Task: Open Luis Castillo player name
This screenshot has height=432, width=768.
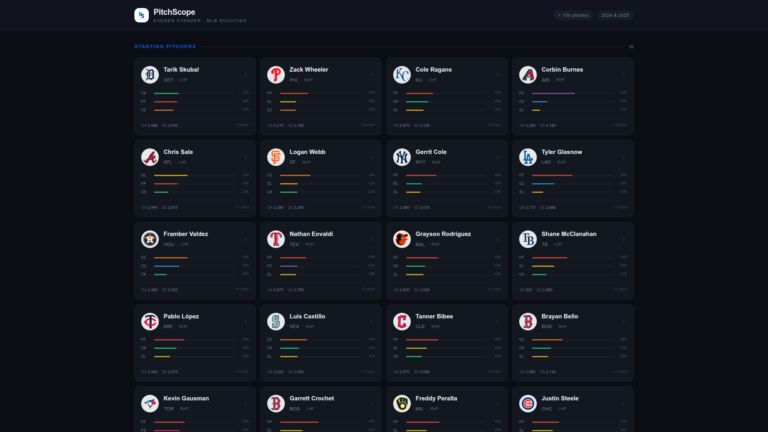Action: pyautogui.click(x=307, y=316)
